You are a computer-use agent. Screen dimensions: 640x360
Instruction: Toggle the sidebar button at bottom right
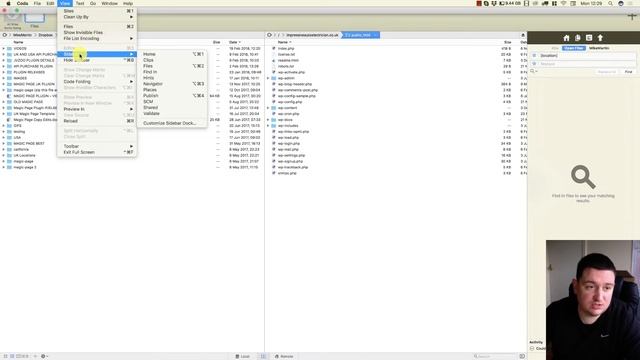[522, 356]
